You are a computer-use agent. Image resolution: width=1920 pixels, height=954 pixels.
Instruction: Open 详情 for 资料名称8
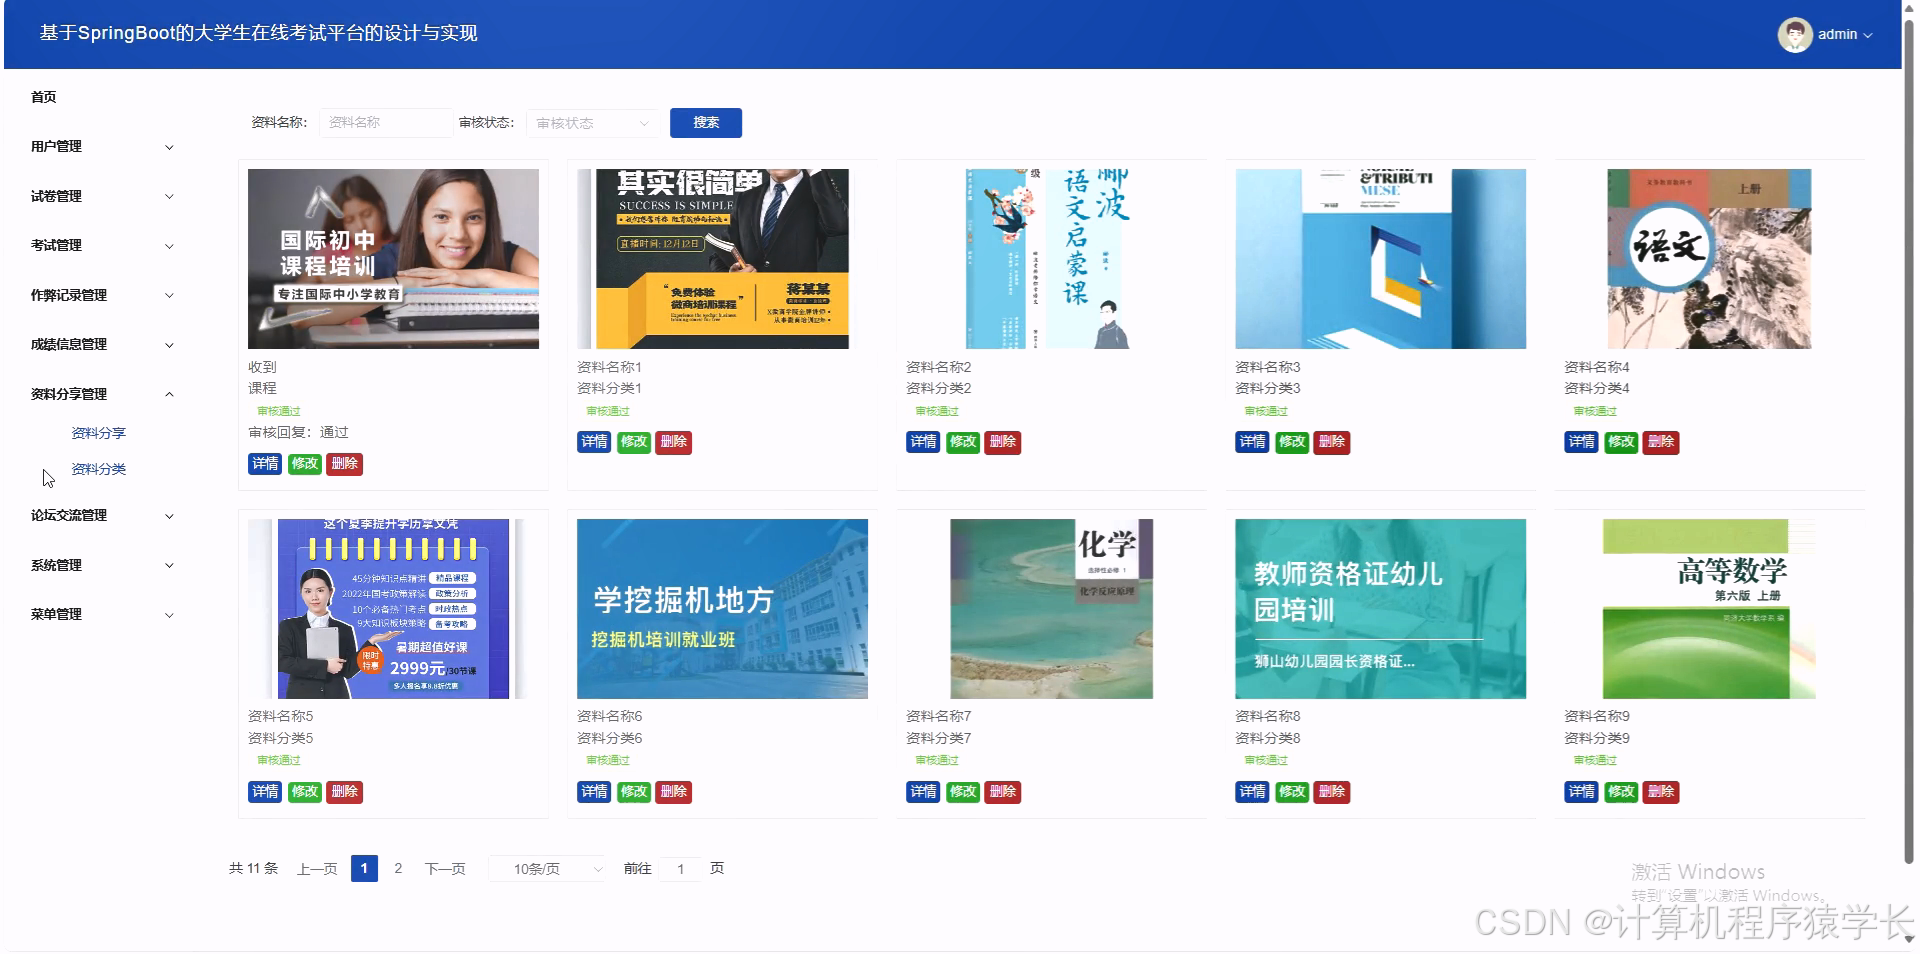point(1252,792)
